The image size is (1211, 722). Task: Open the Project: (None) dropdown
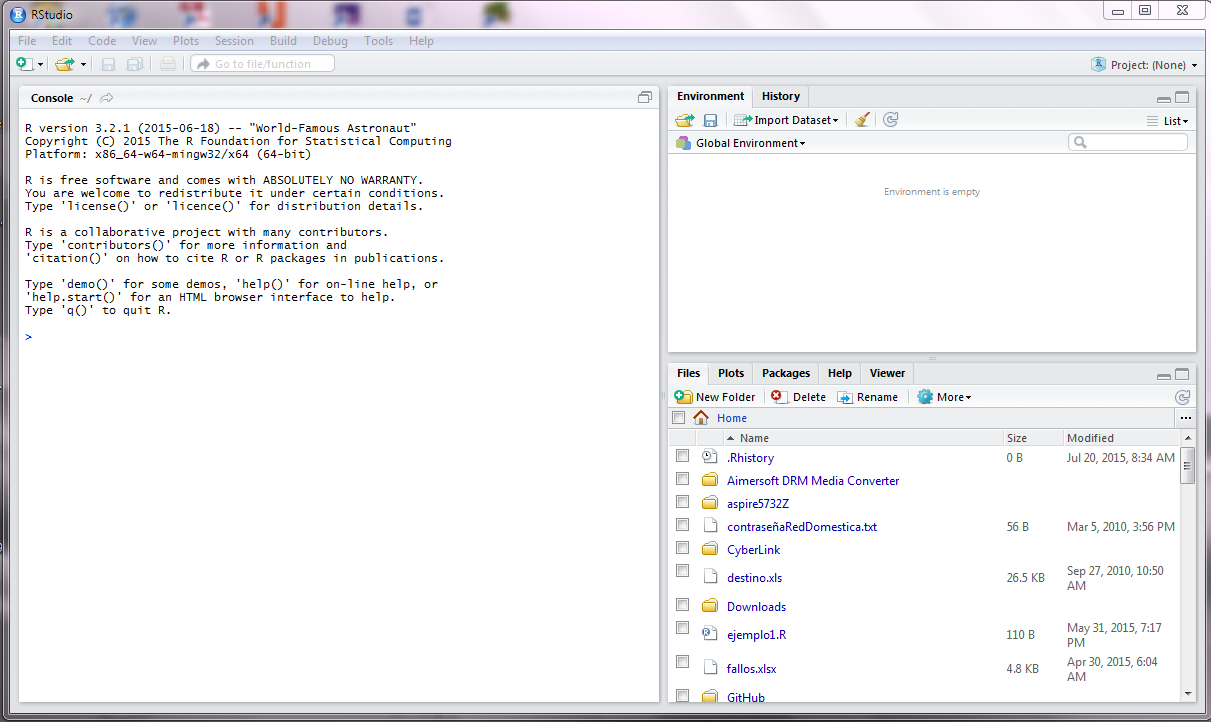coord(1144,65)
